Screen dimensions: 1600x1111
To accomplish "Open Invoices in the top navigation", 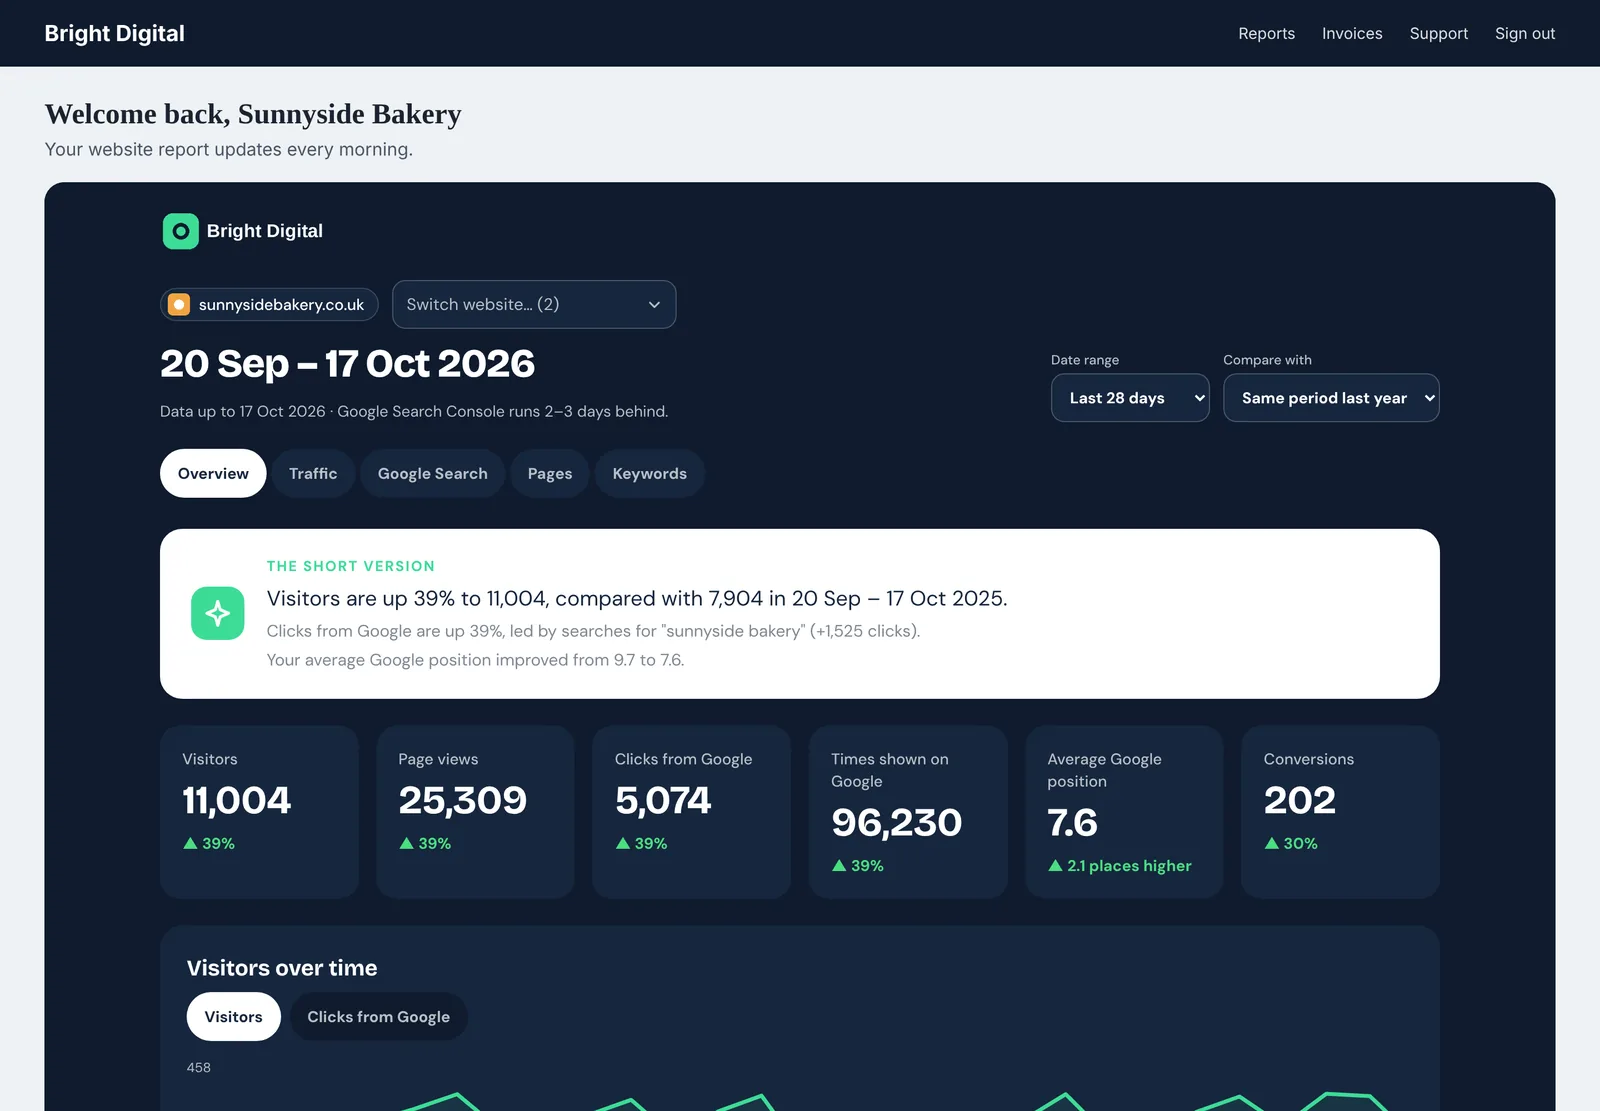I will (1352, 34).
